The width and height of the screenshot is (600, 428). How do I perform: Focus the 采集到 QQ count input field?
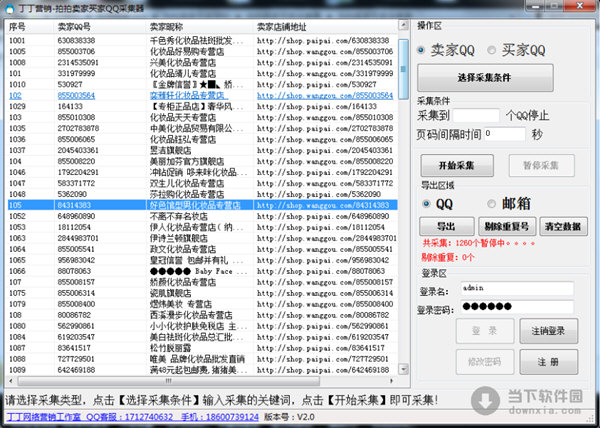click(x=476, y=116)
